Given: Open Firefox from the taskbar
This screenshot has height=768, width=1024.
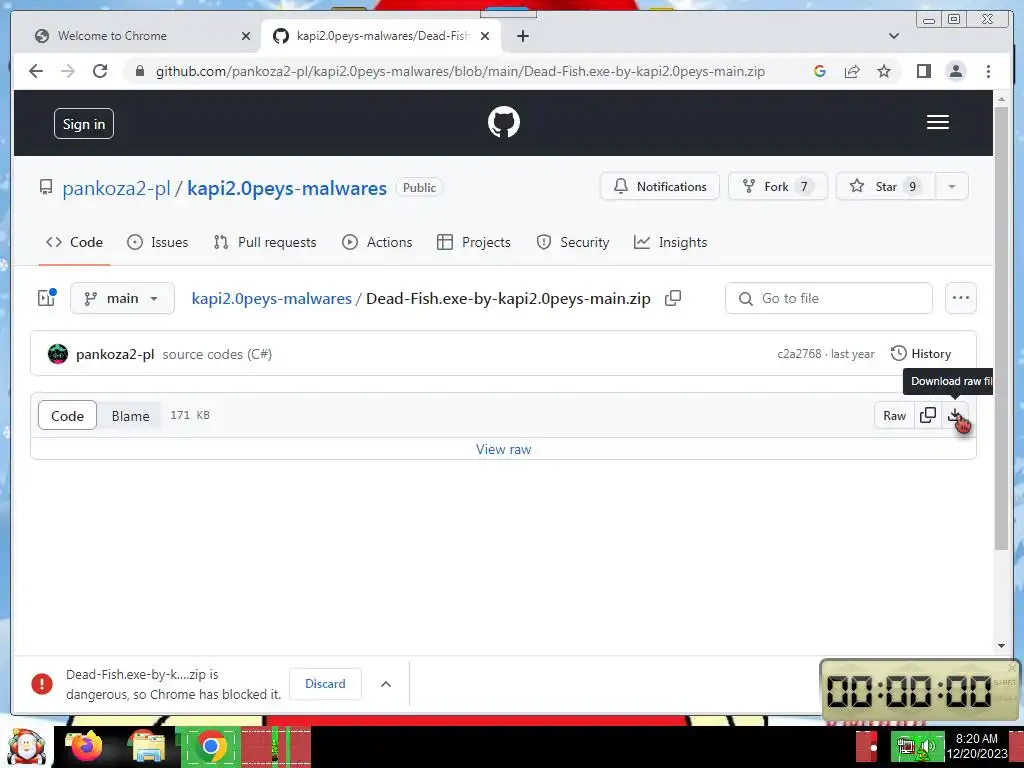Looking at the screenshot, I should click(86, 746).
